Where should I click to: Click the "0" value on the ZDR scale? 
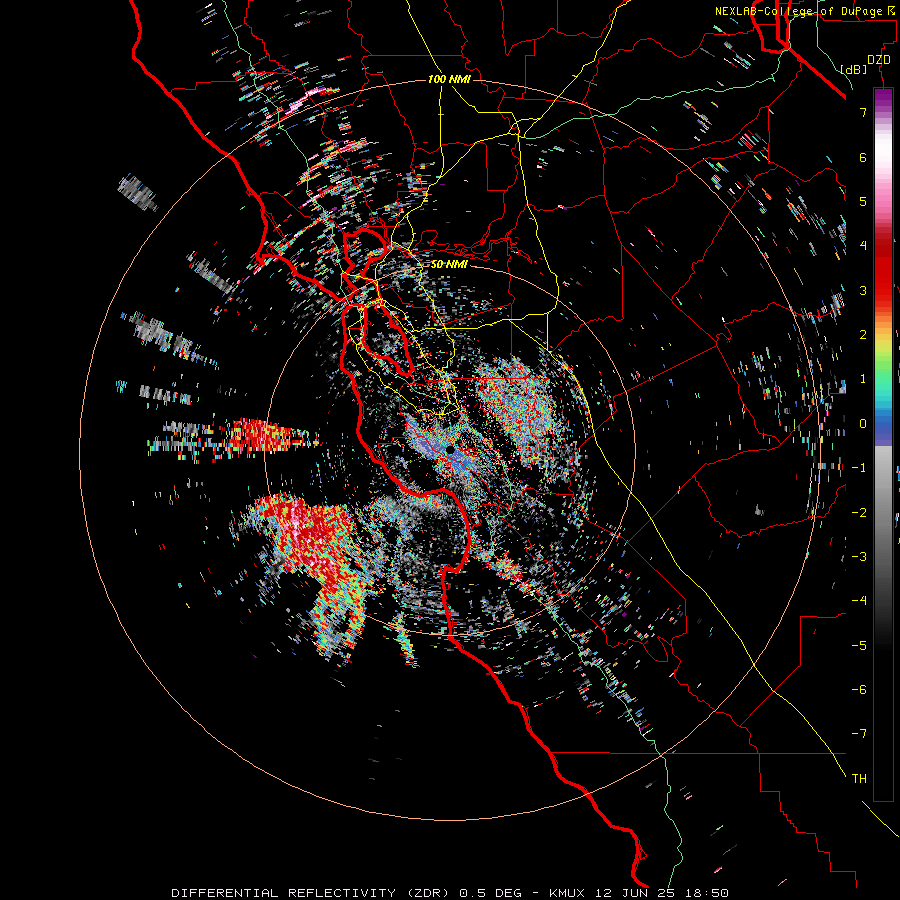pyautogui.click(x=863, y=424)
